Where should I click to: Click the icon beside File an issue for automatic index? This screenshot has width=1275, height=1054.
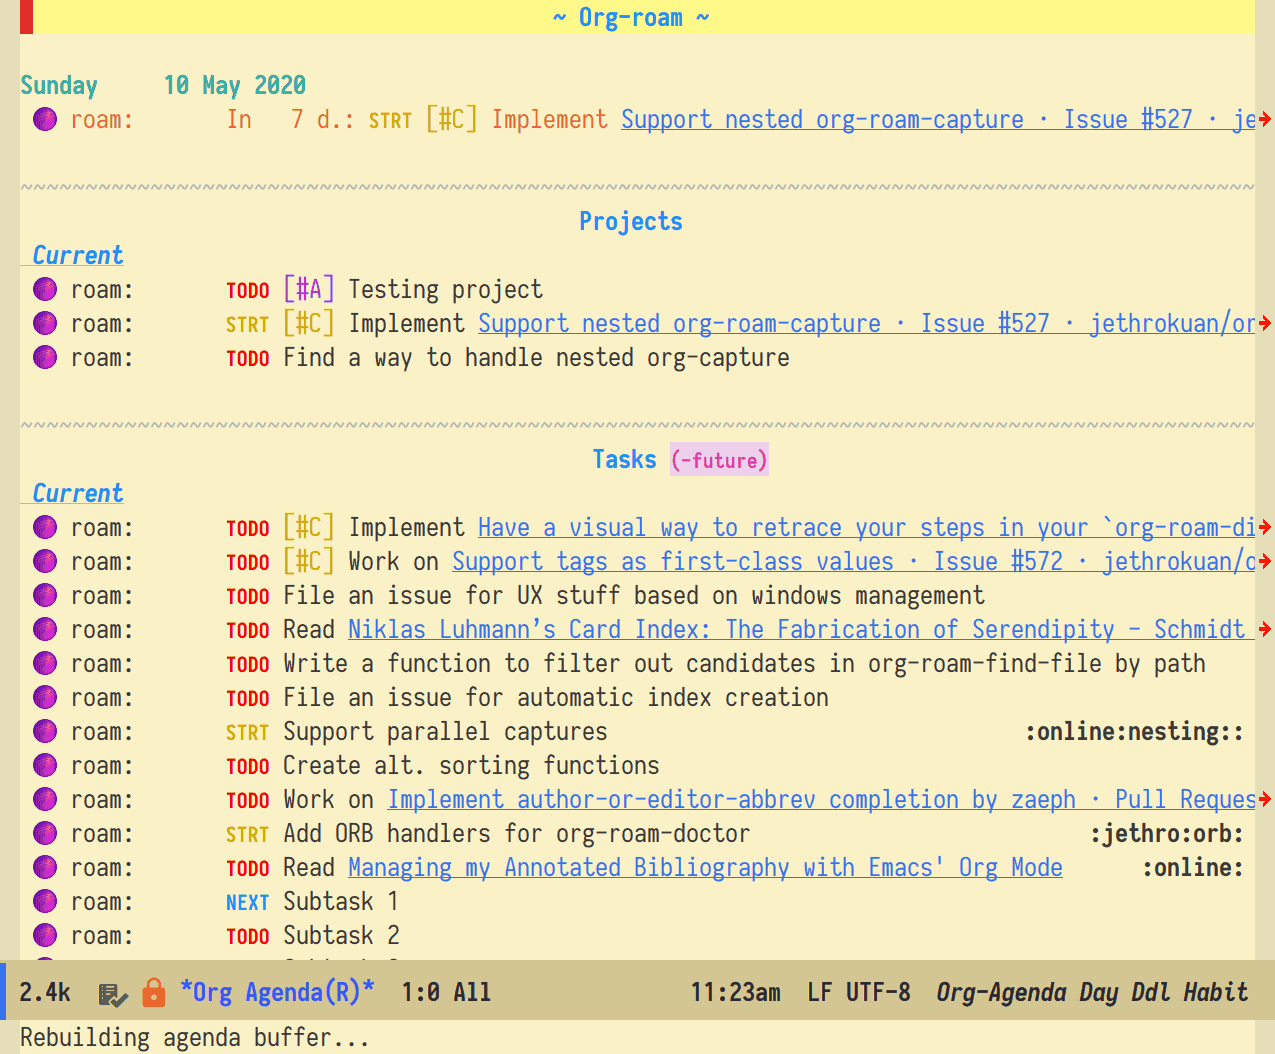pos(45,698)
